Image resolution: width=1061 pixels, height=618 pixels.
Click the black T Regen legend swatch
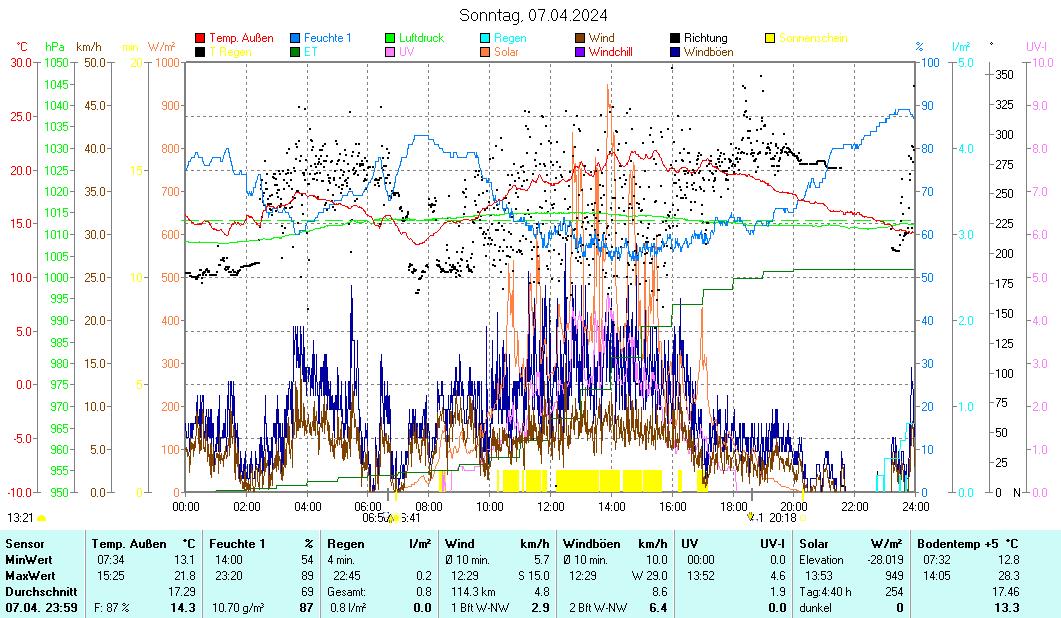click(x=200, y=52)
